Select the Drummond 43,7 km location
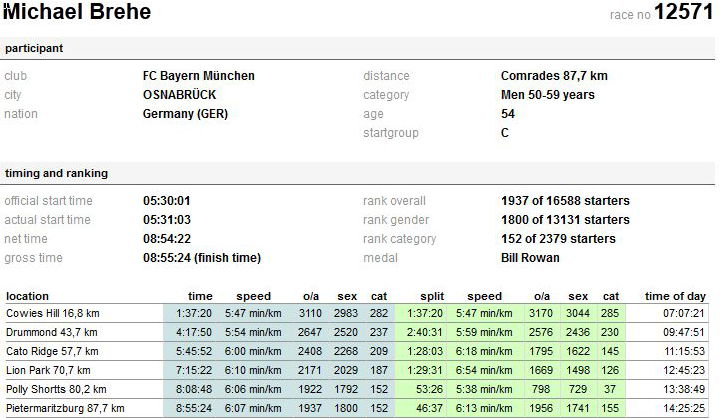The width and height of the screenshot is (720, 418). coord(51,332)
